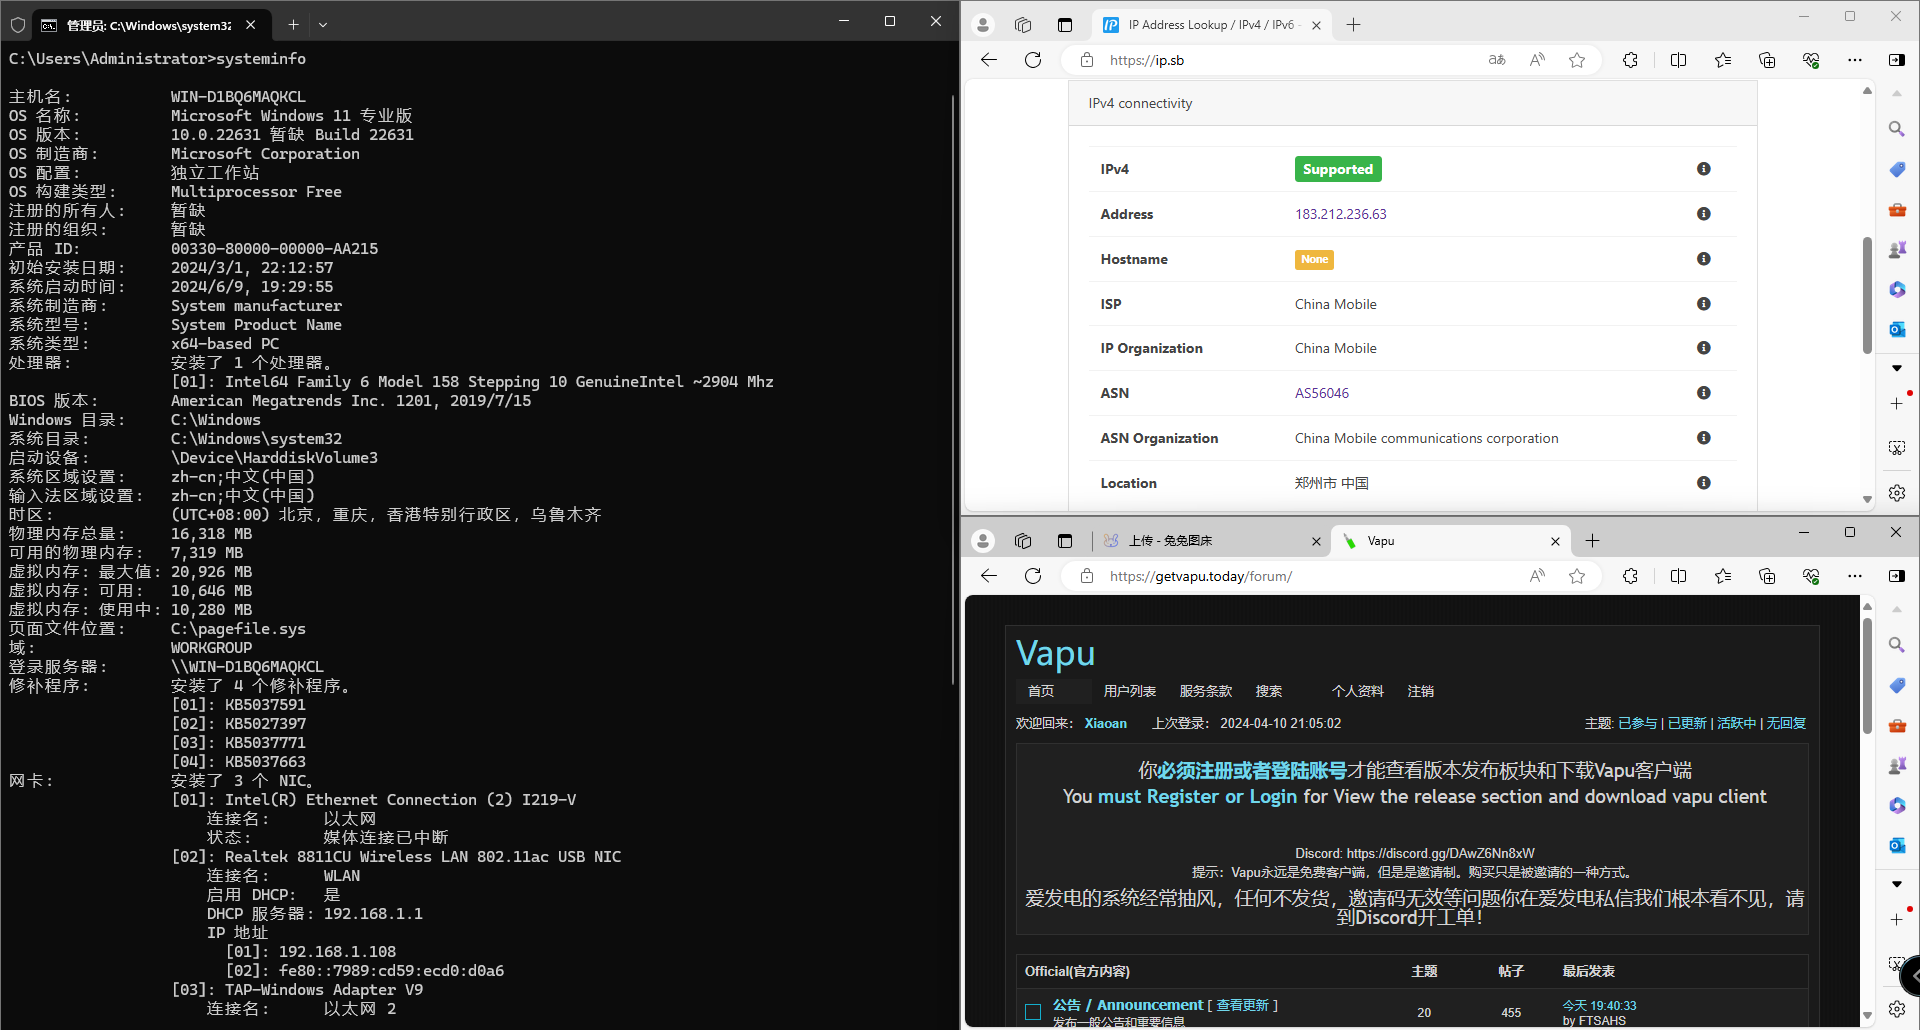1920x1030 pixels.
Task: Select the 管理员 terminal tab
Action: pos(150,25)
